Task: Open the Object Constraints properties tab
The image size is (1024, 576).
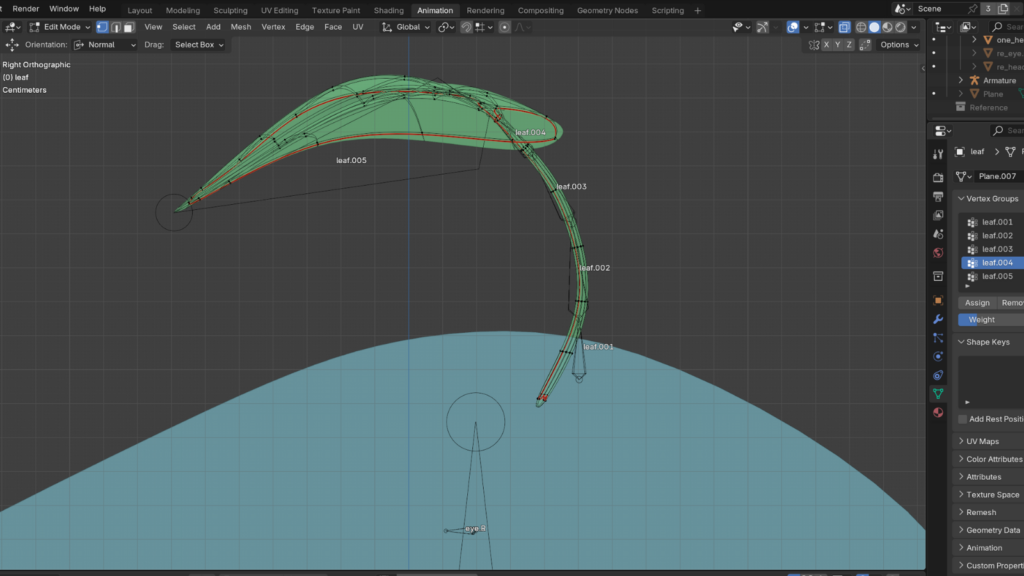Action: (938, 375)
